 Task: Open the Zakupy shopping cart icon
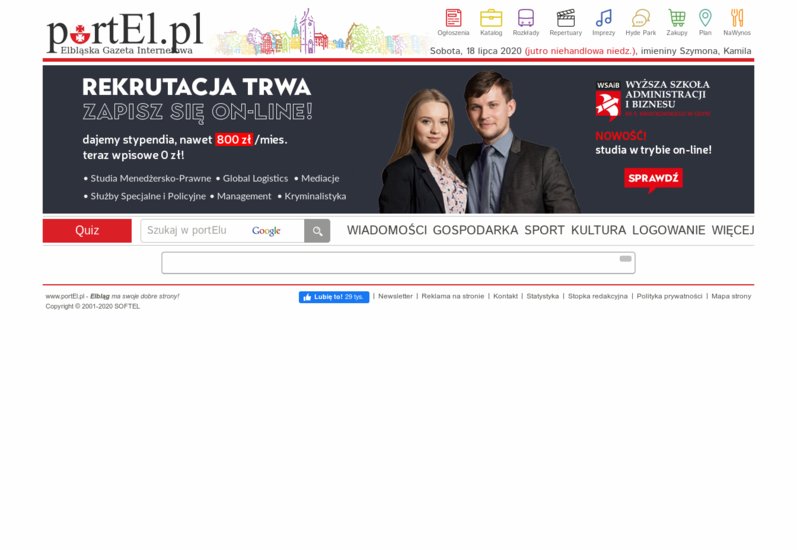677,22
